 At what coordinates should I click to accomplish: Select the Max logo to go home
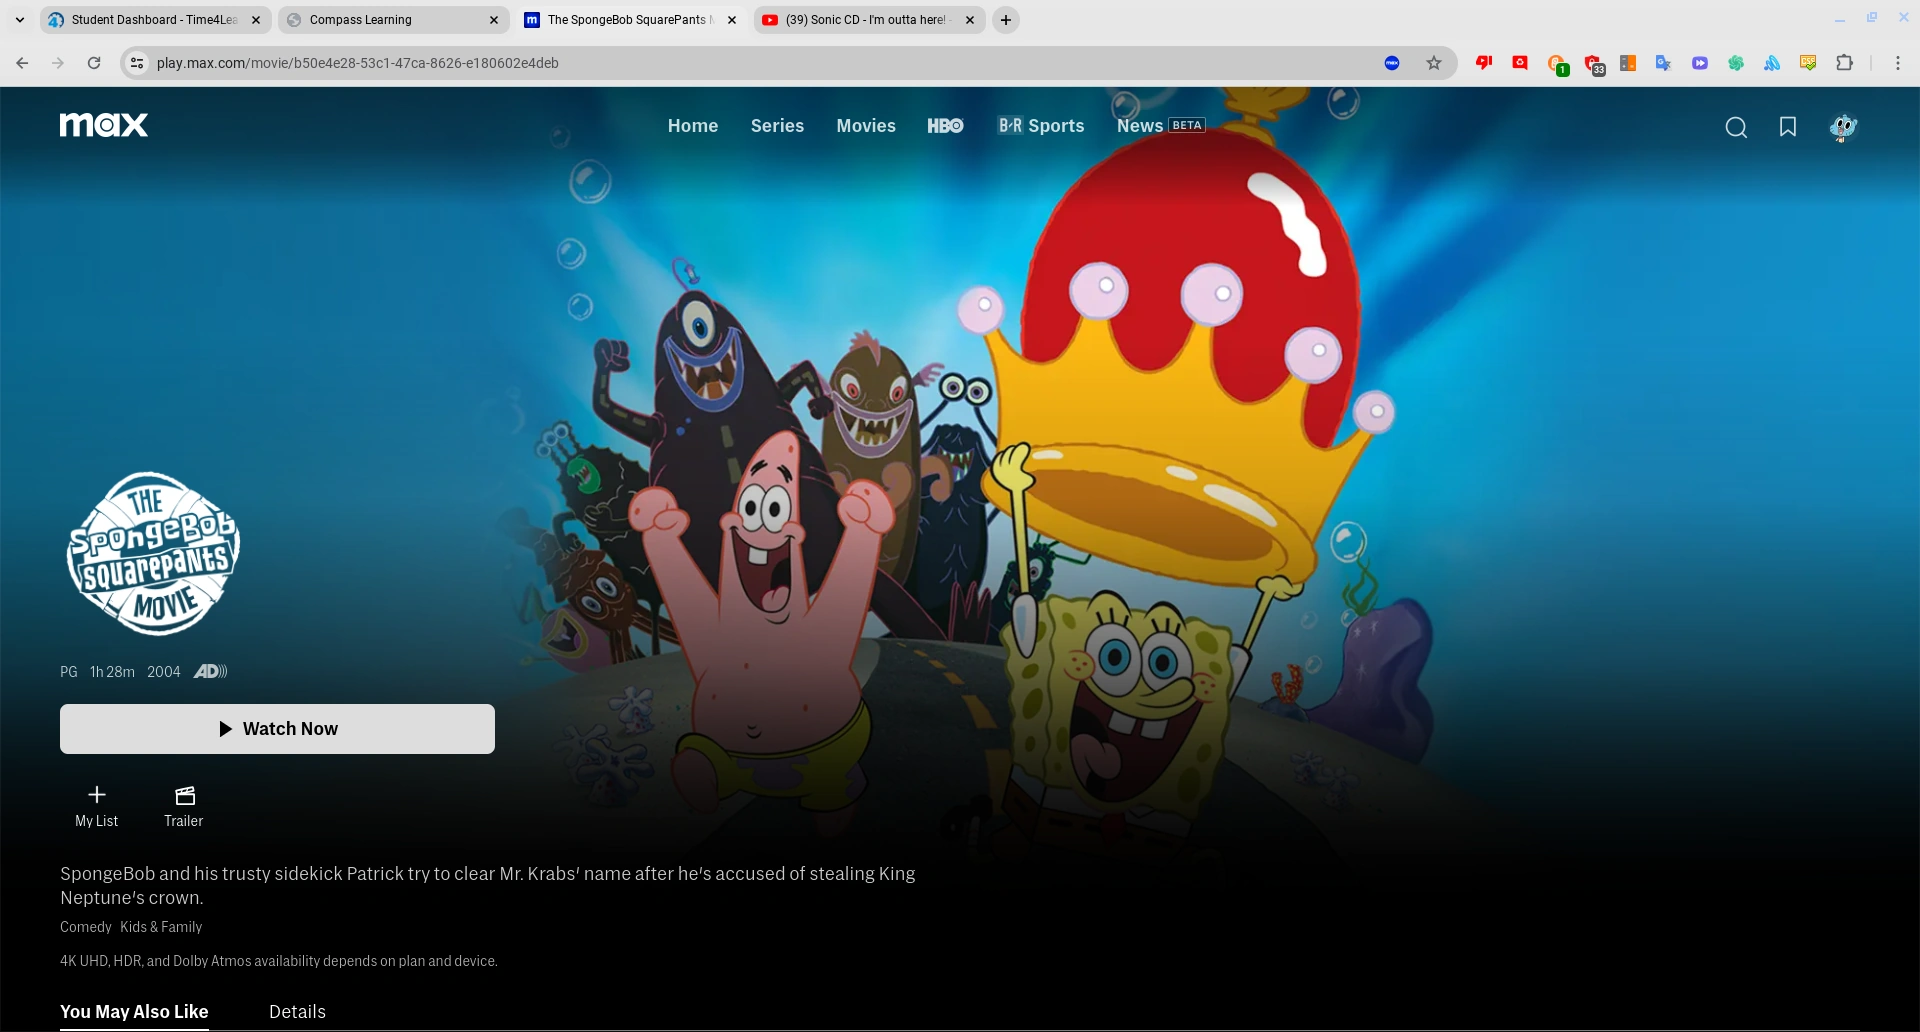[103, 125]
